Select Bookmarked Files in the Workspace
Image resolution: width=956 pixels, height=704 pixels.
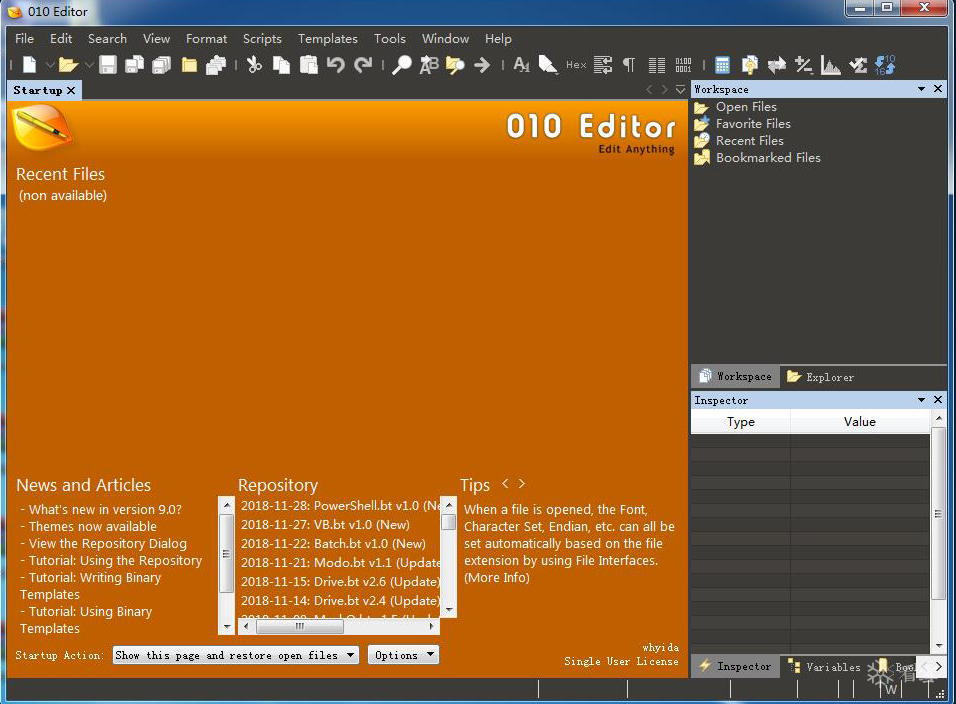tap(768, 158)
